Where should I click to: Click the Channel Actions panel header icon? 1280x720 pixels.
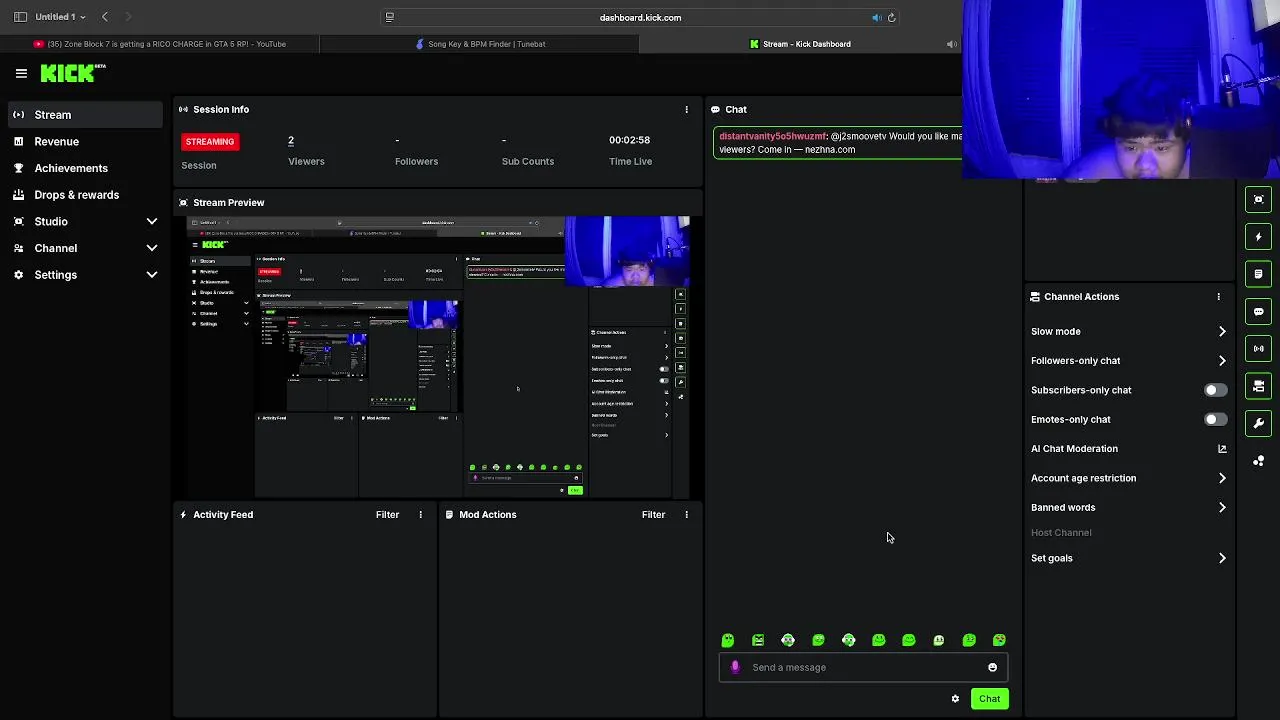pos(1035,297)
